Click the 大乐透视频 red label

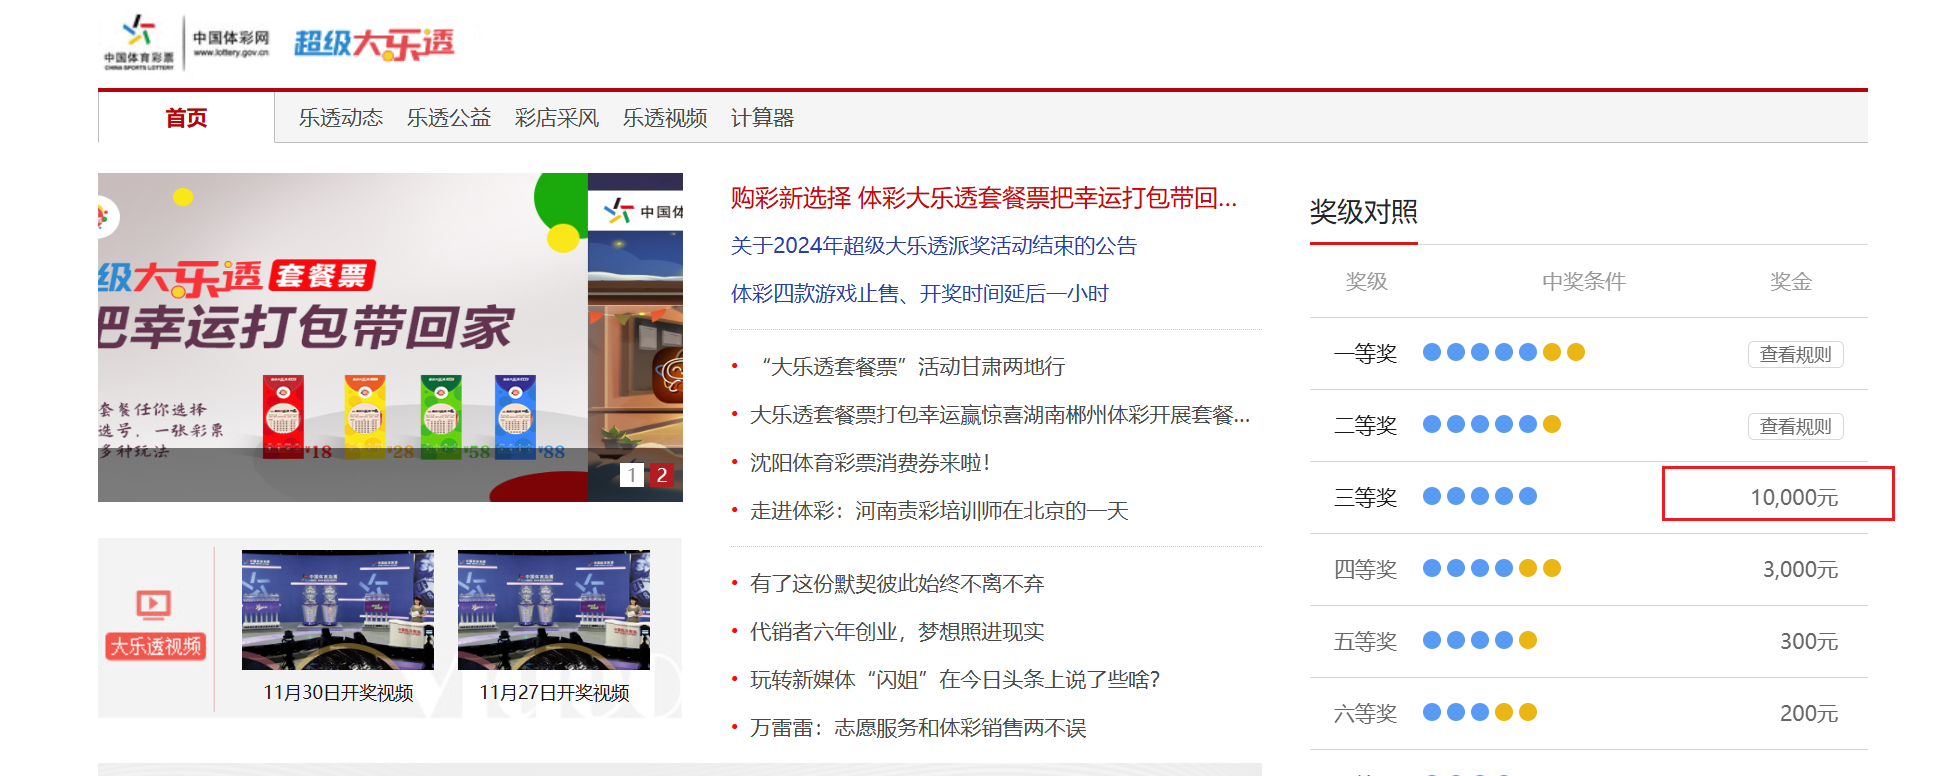pos(155,647)
